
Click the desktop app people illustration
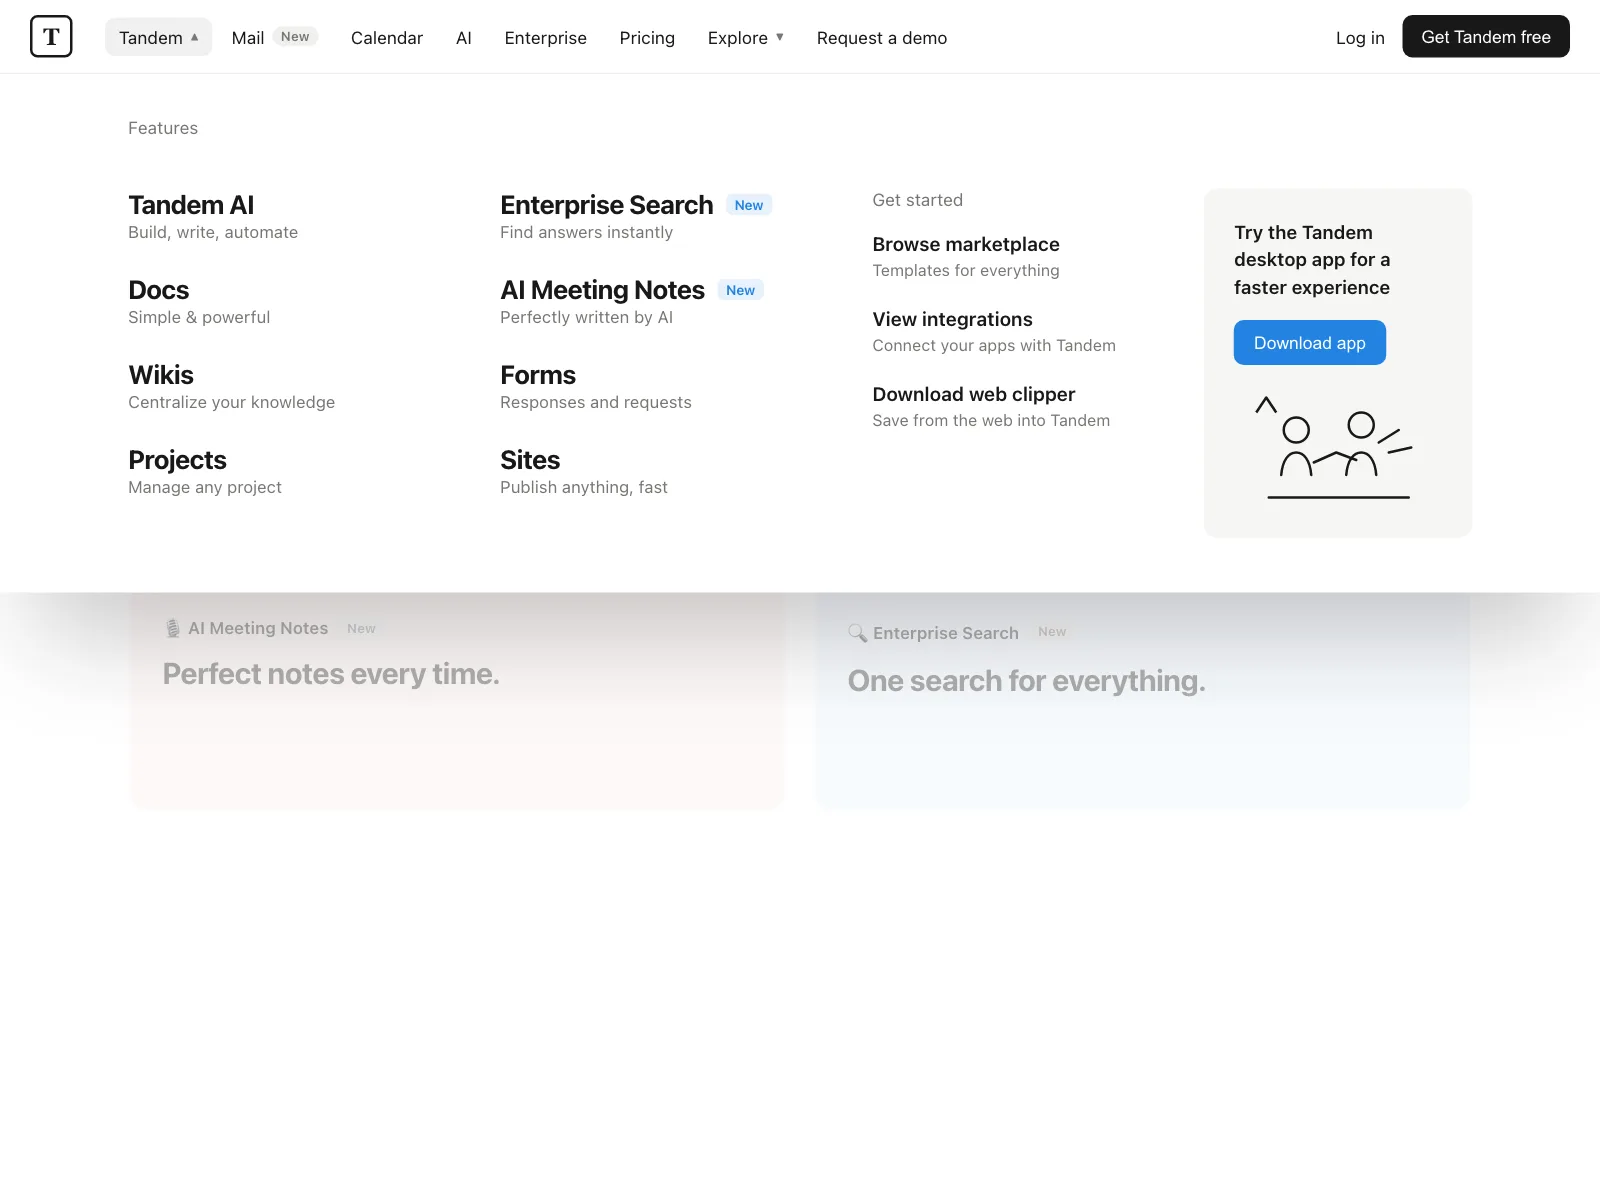1335,448
